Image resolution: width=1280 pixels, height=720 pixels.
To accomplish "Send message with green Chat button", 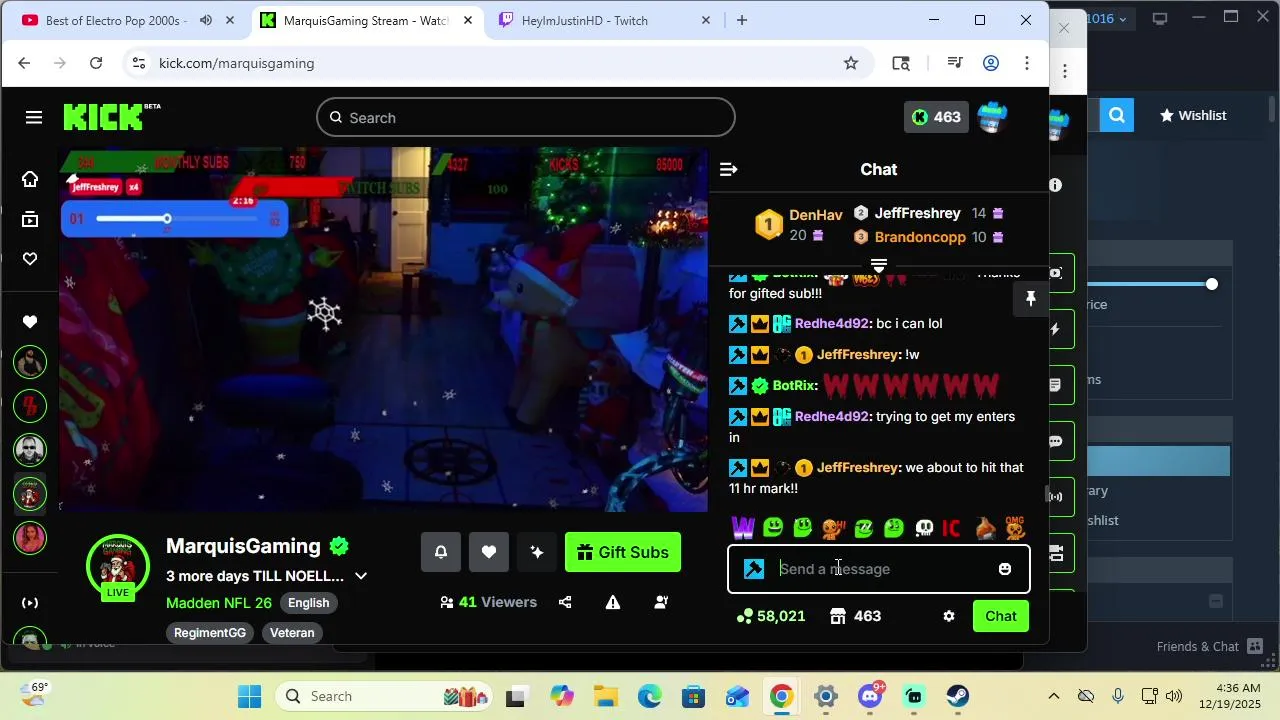I will point(1001,616).
